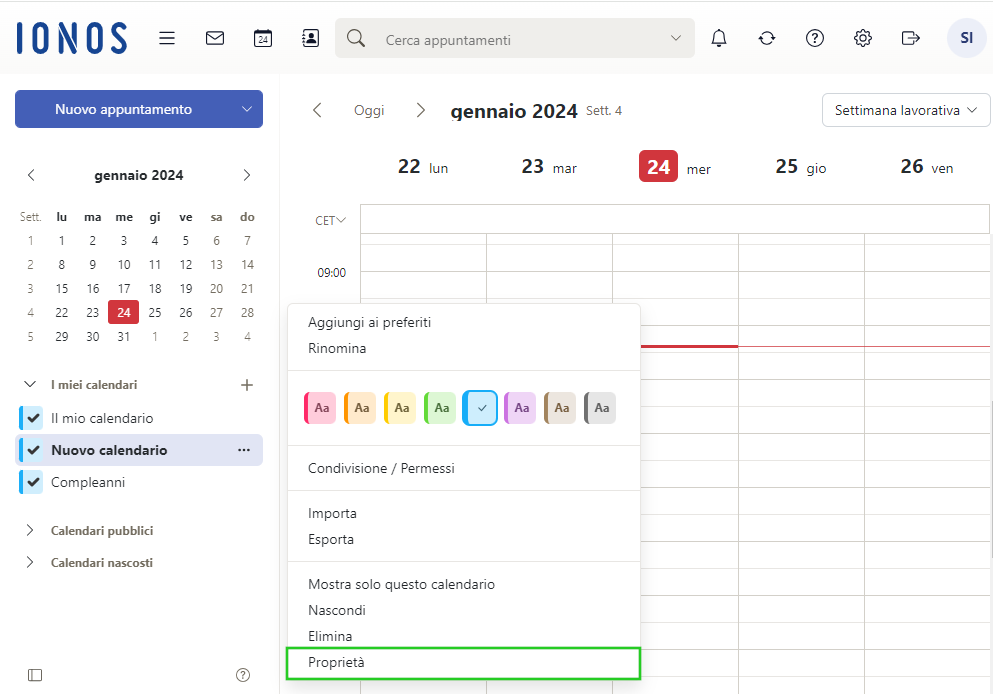Pick the green calendar color swatch
This screenshot has width=993, height=694.
pyautogui.click(x=440, y=408)
